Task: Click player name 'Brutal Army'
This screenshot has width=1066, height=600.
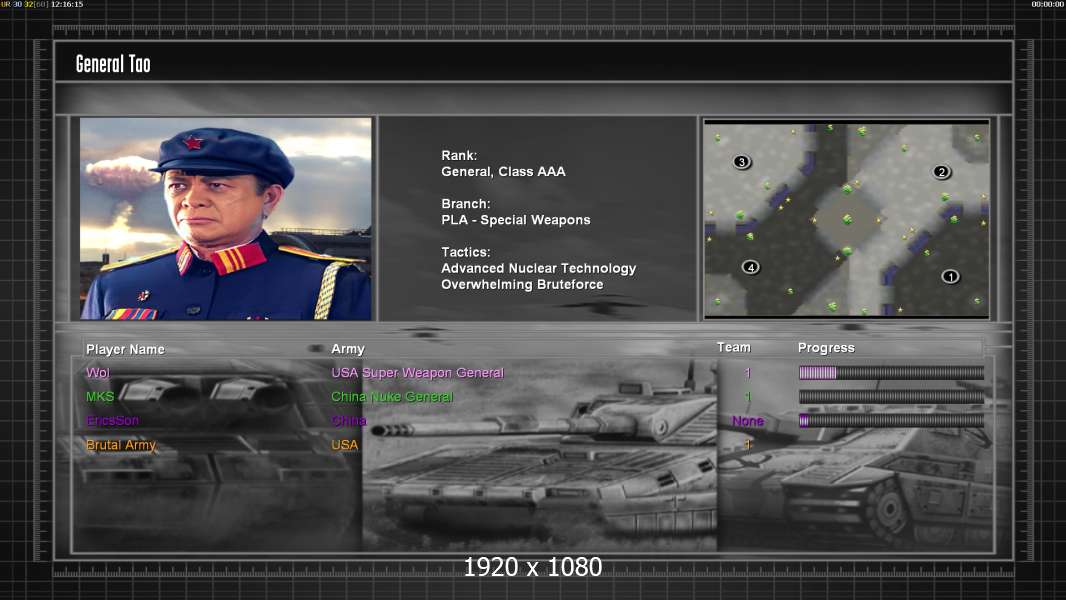Action: tap(121, 444)
